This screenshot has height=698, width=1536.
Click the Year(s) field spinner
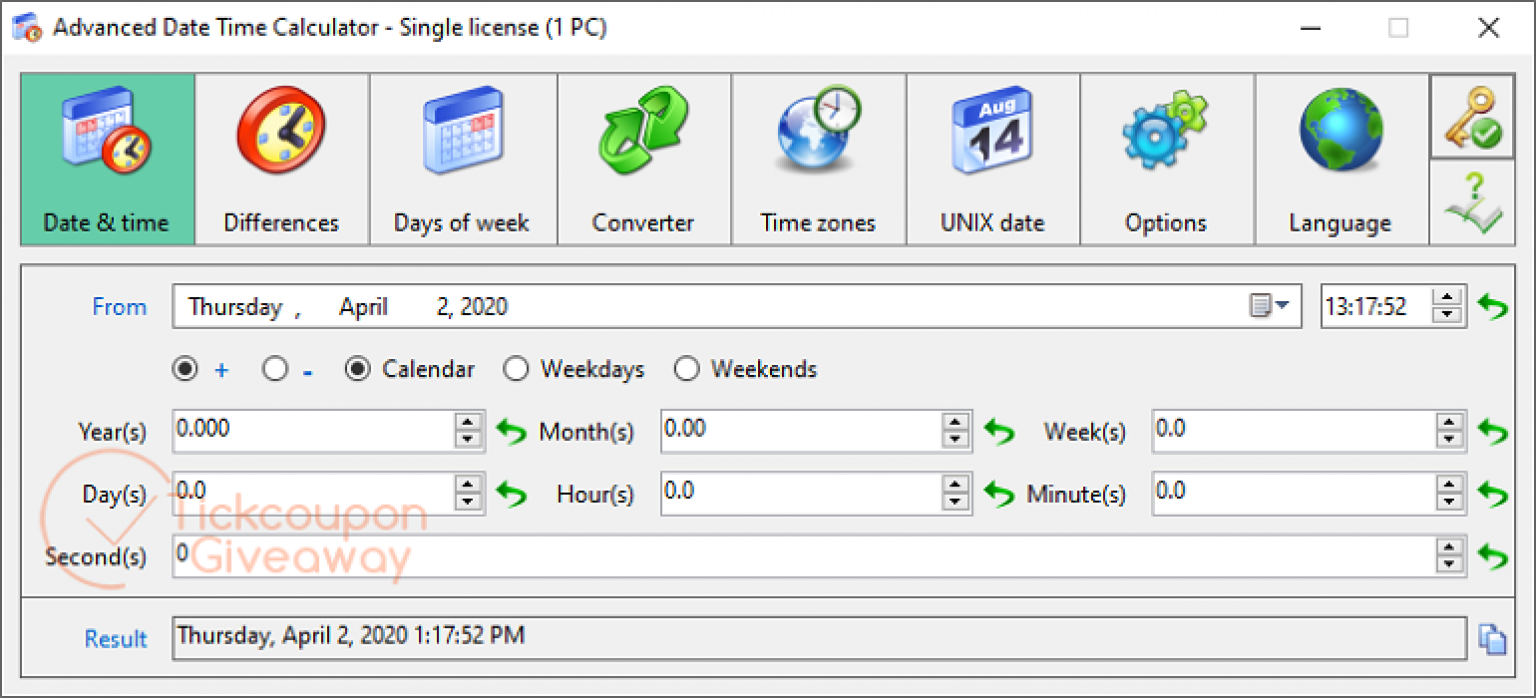[x=467, y=431]
